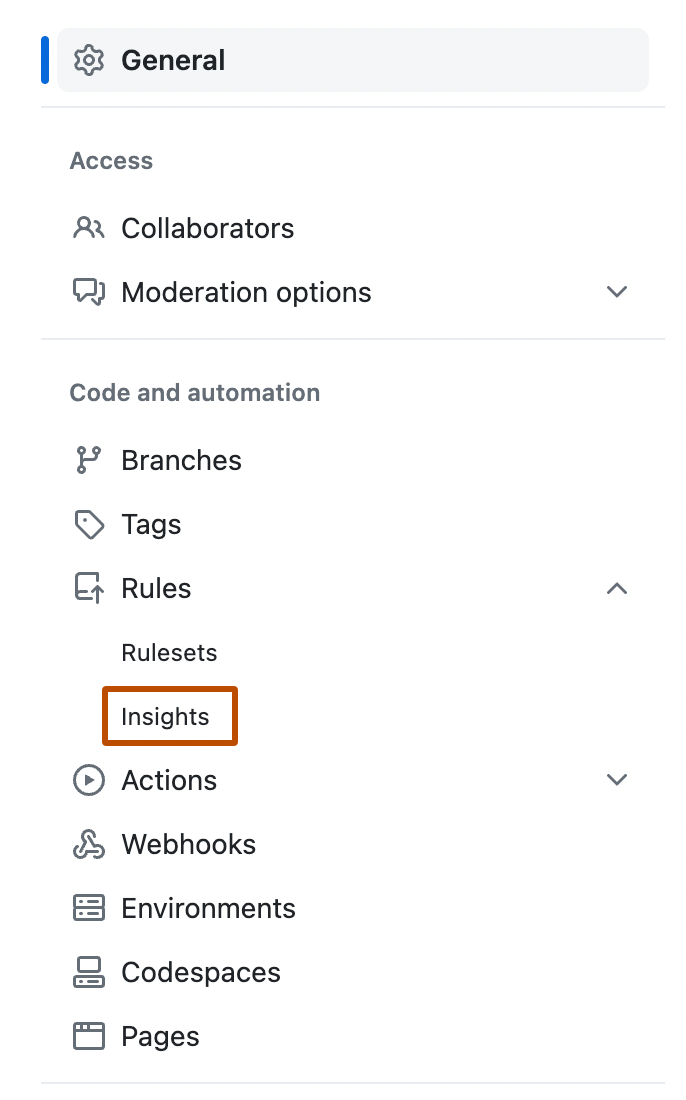Image resolution: width=686 pixels, height=1100 pixels.
Task: Collapse the Rules section chevron
Action: [617, 589]
